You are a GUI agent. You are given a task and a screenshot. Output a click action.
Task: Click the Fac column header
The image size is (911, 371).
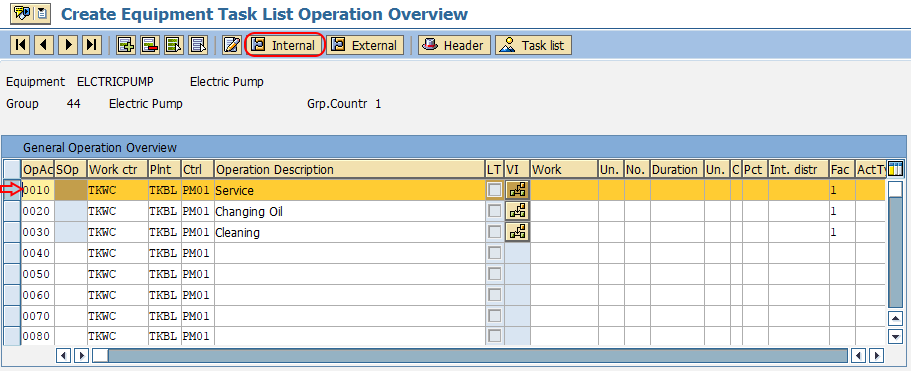pos(842,169)
